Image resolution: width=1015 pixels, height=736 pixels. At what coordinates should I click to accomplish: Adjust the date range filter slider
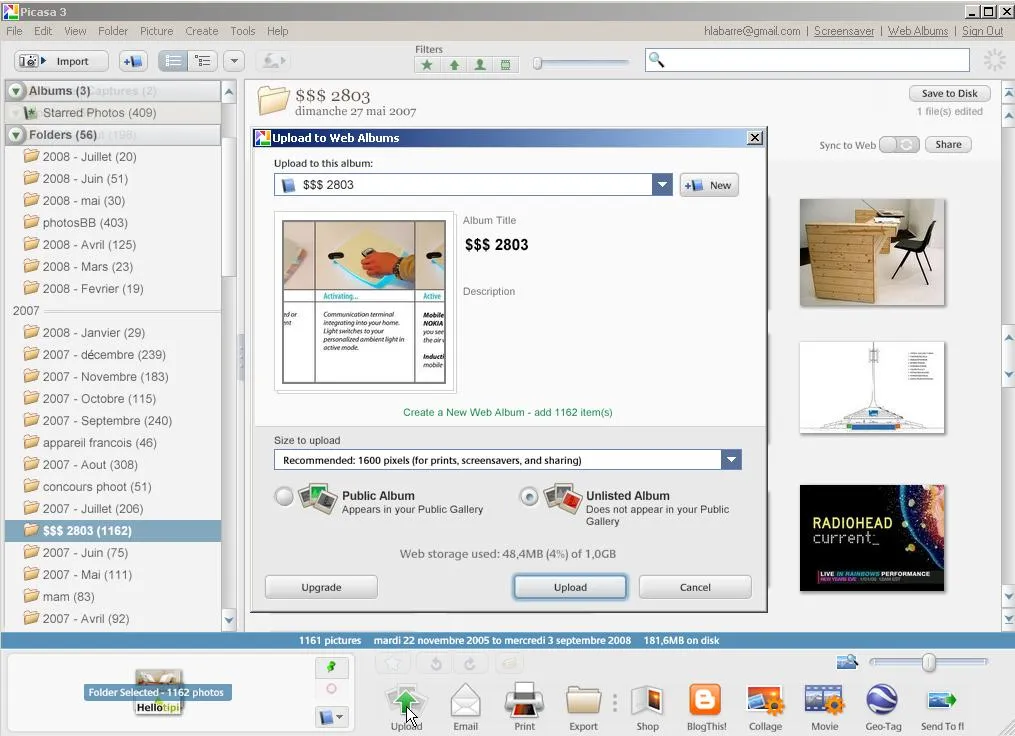(x=537, y=63)
